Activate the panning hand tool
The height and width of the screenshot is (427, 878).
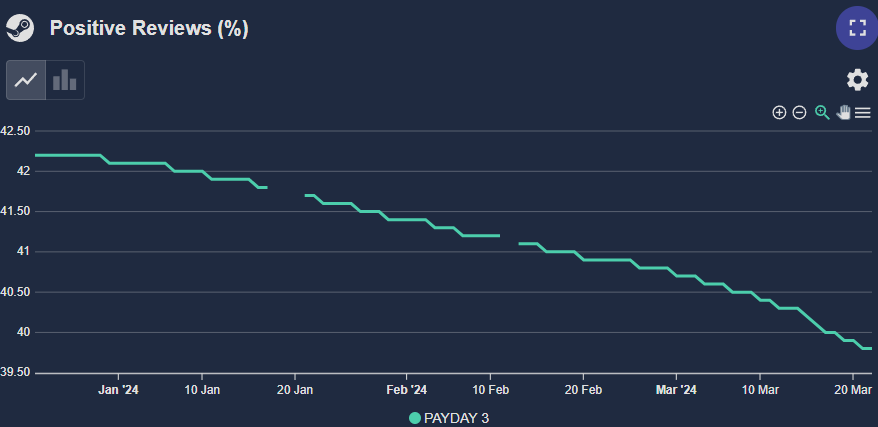843,112
